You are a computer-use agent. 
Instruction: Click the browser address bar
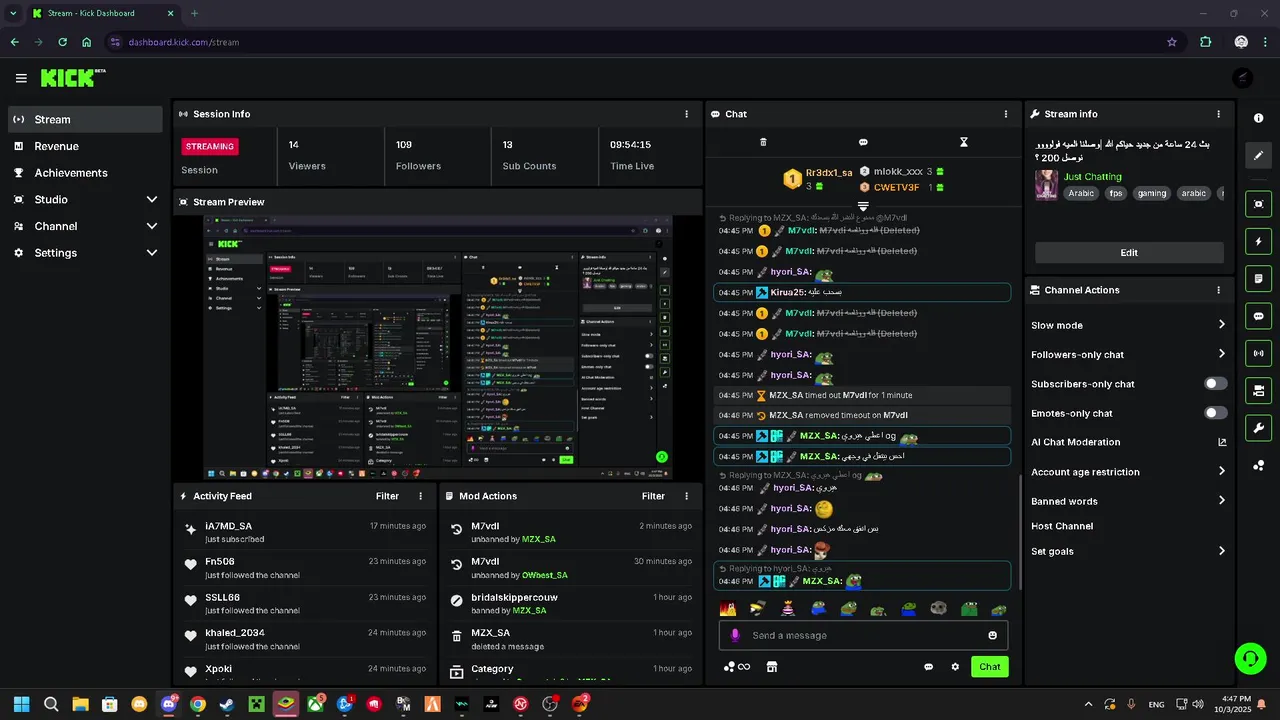[x=640, y=42]
